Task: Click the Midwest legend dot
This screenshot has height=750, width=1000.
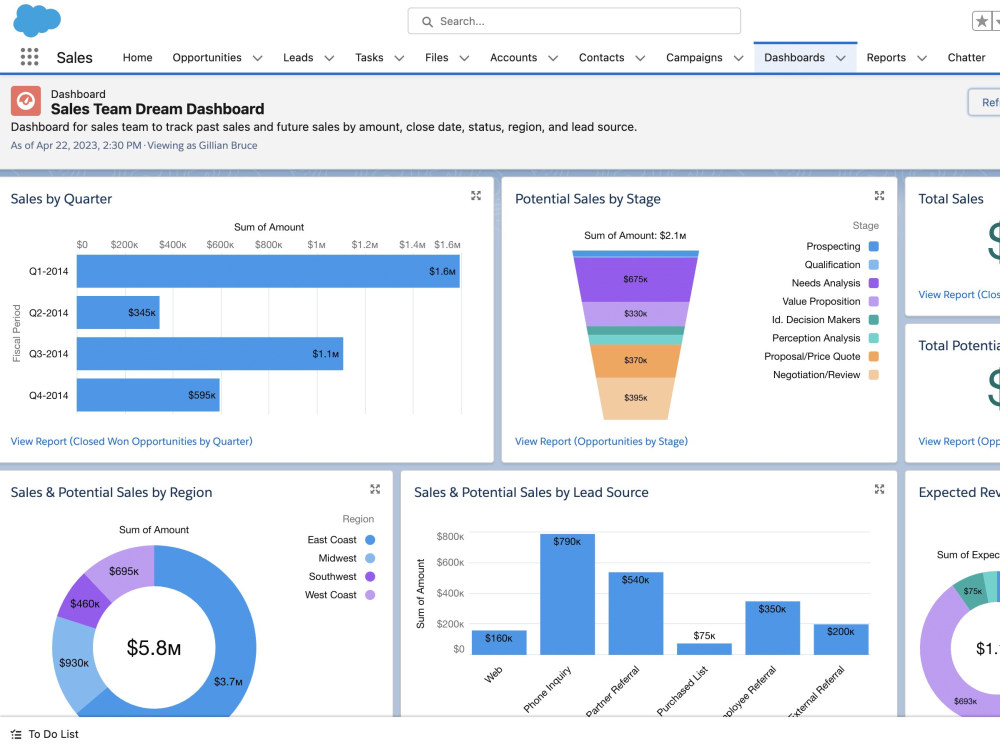Action: click(x=370, y=559)
